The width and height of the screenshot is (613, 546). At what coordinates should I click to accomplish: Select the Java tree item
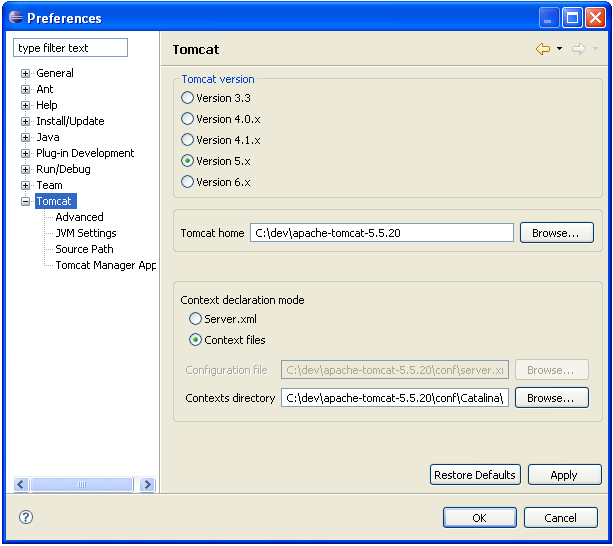tap(48, 137)
